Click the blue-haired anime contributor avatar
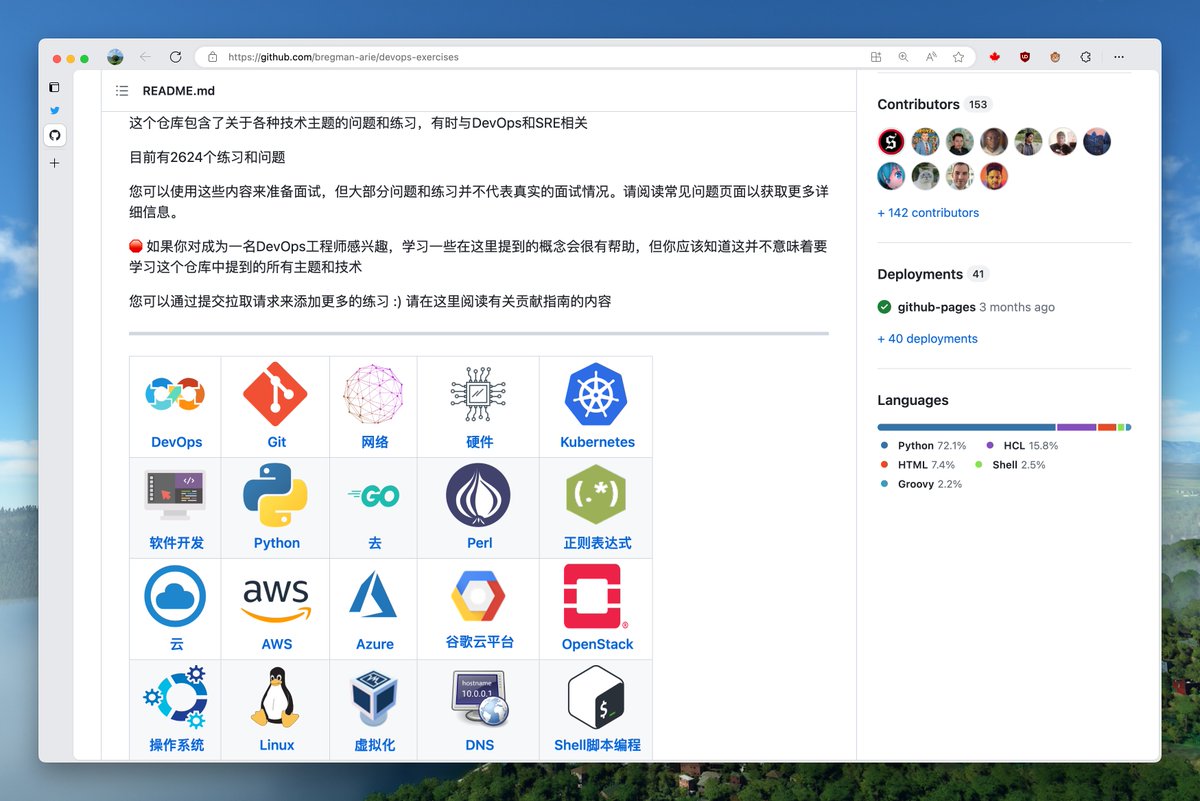This screenshot has width=1200, height=801. point(891,176)
